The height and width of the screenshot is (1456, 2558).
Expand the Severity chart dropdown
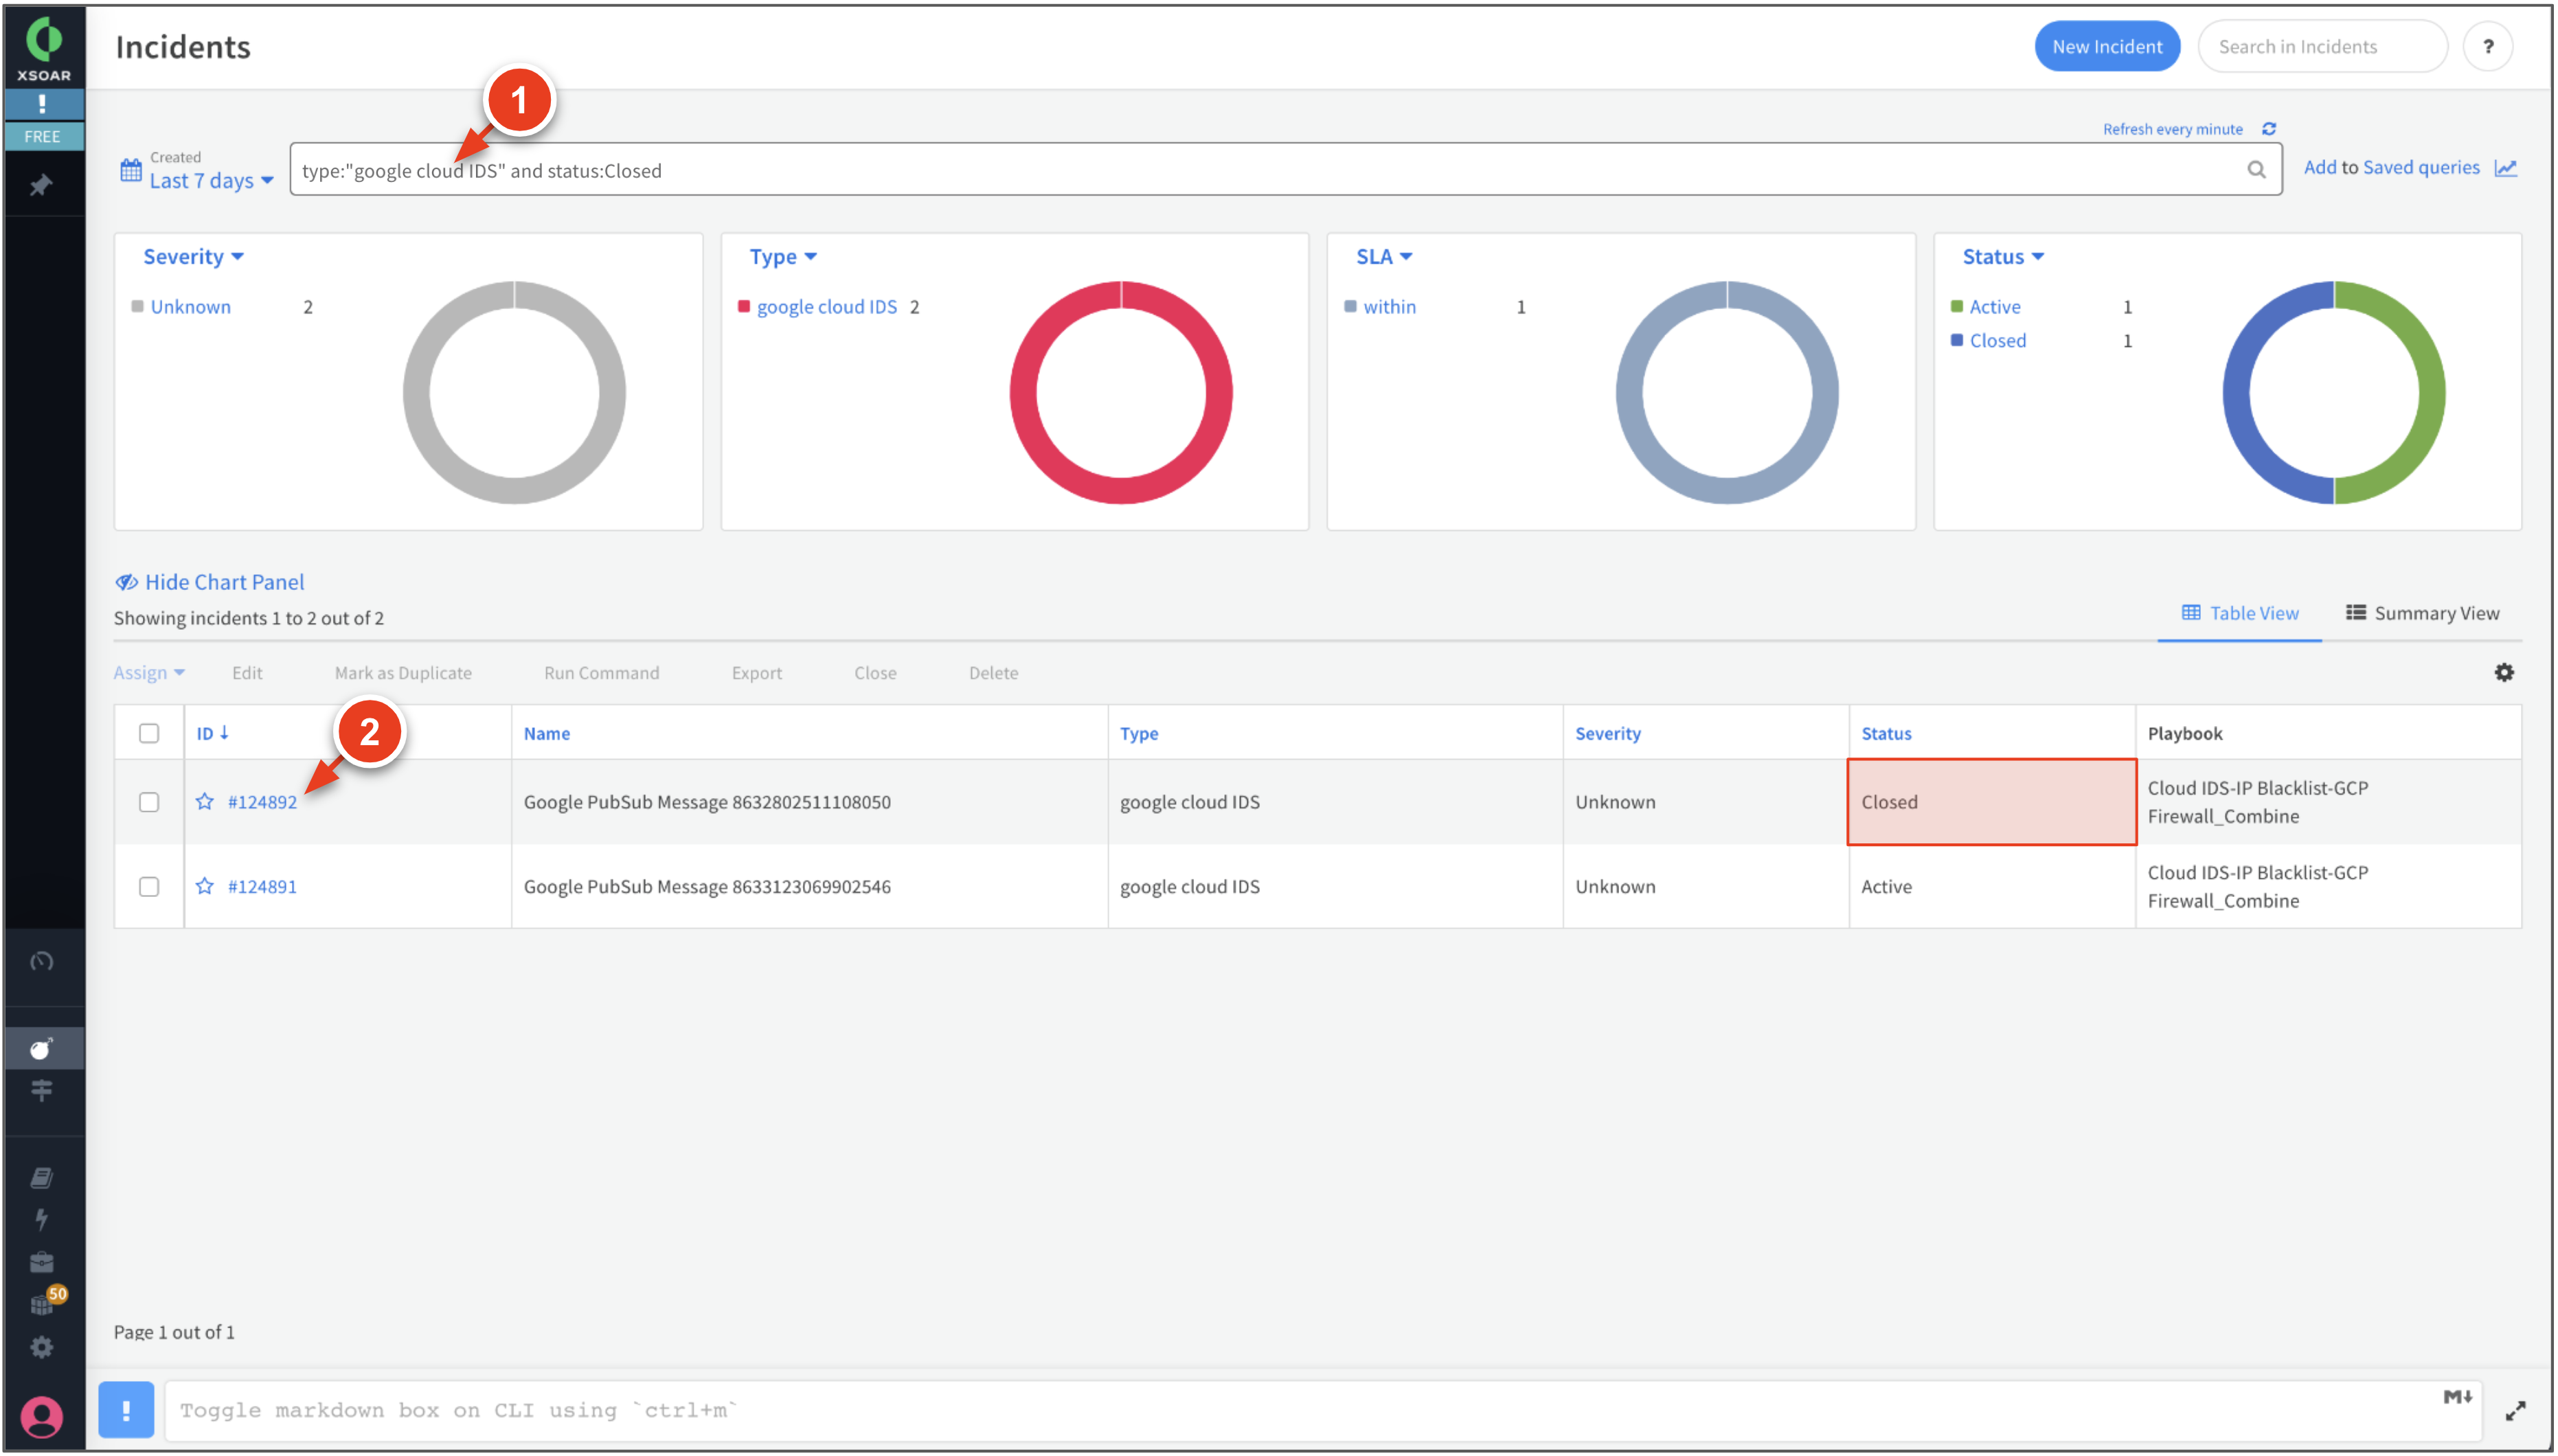click(x=193, y=257)
